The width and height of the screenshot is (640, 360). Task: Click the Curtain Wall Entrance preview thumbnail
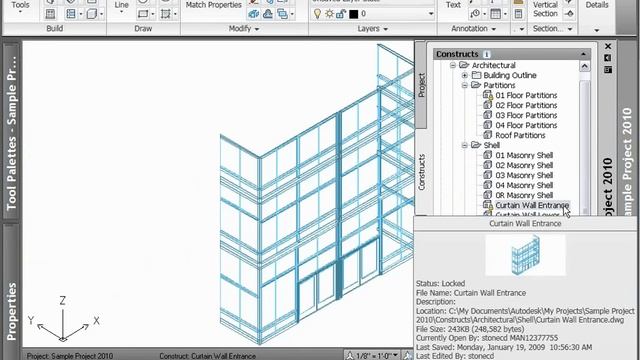pos(525,255)
